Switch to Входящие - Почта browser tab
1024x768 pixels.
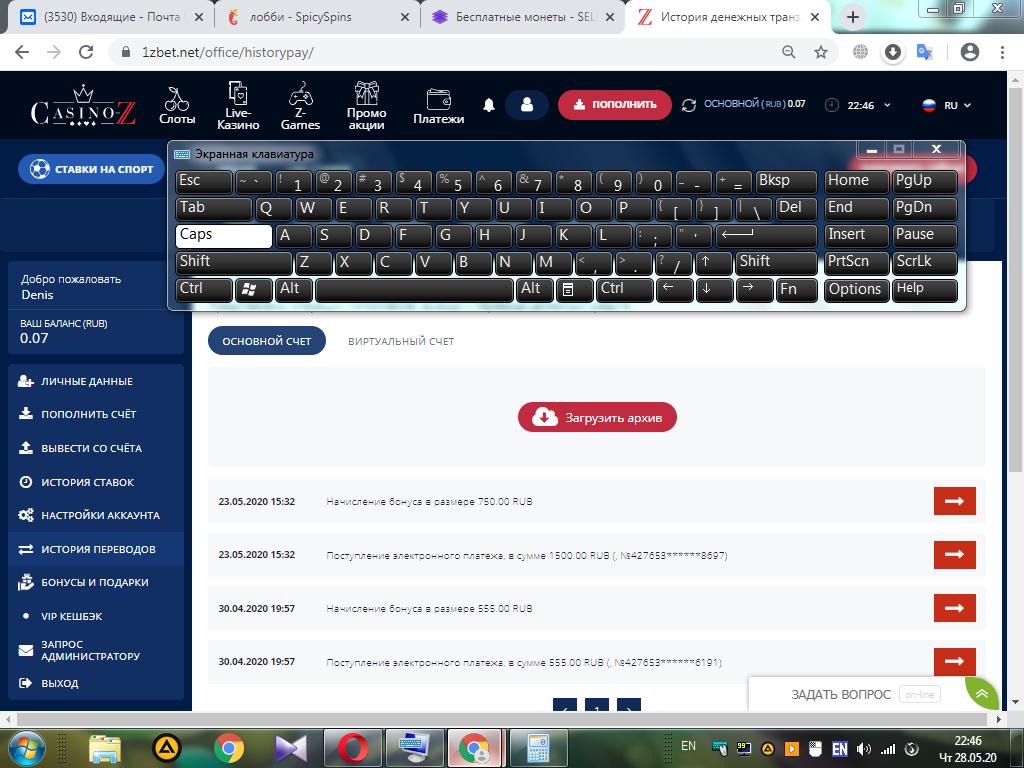(111, 18)
